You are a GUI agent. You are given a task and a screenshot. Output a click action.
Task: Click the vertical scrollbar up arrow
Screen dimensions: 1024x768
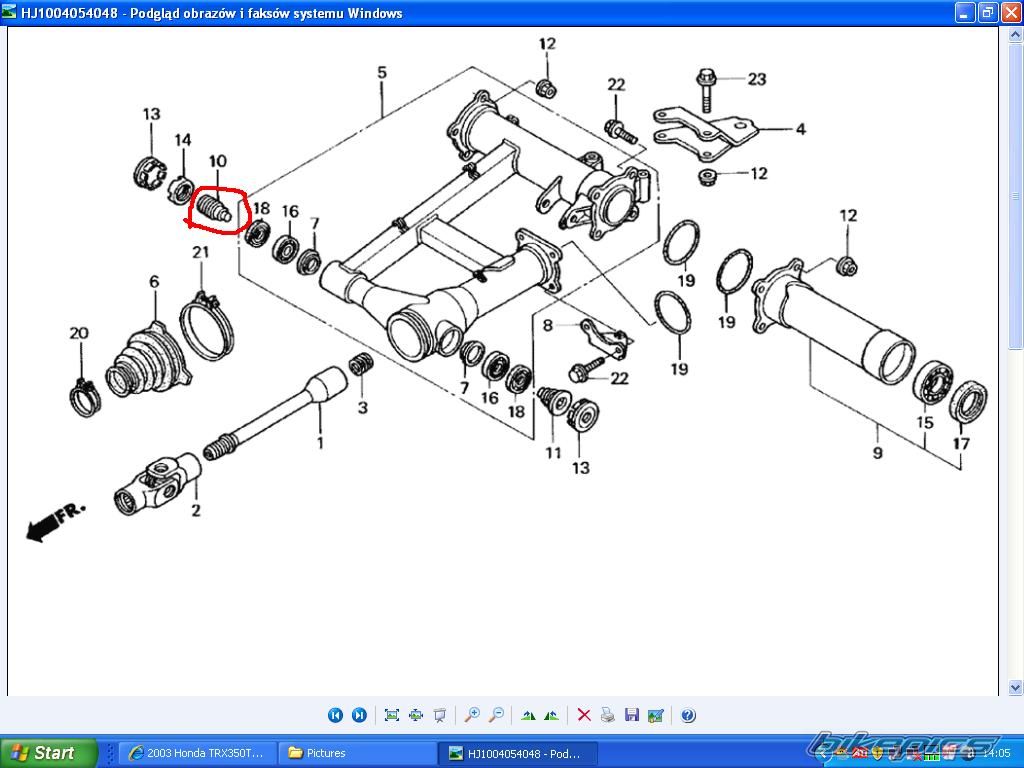[1015, 33]
